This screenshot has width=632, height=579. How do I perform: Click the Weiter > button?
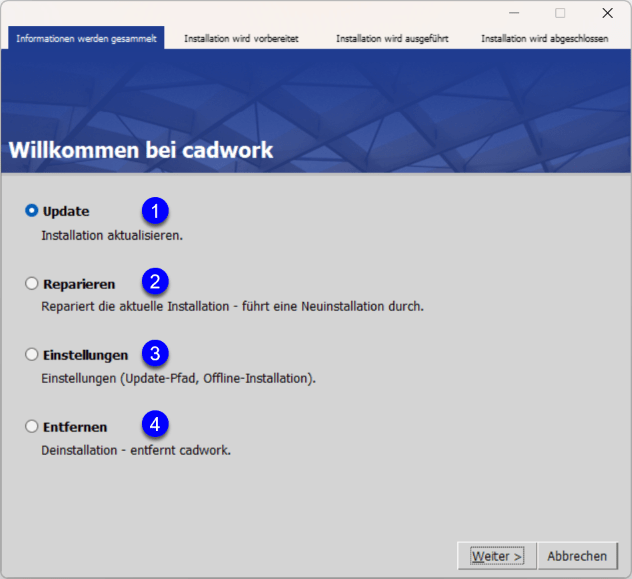pyautogui.click(x=497, y=556)
